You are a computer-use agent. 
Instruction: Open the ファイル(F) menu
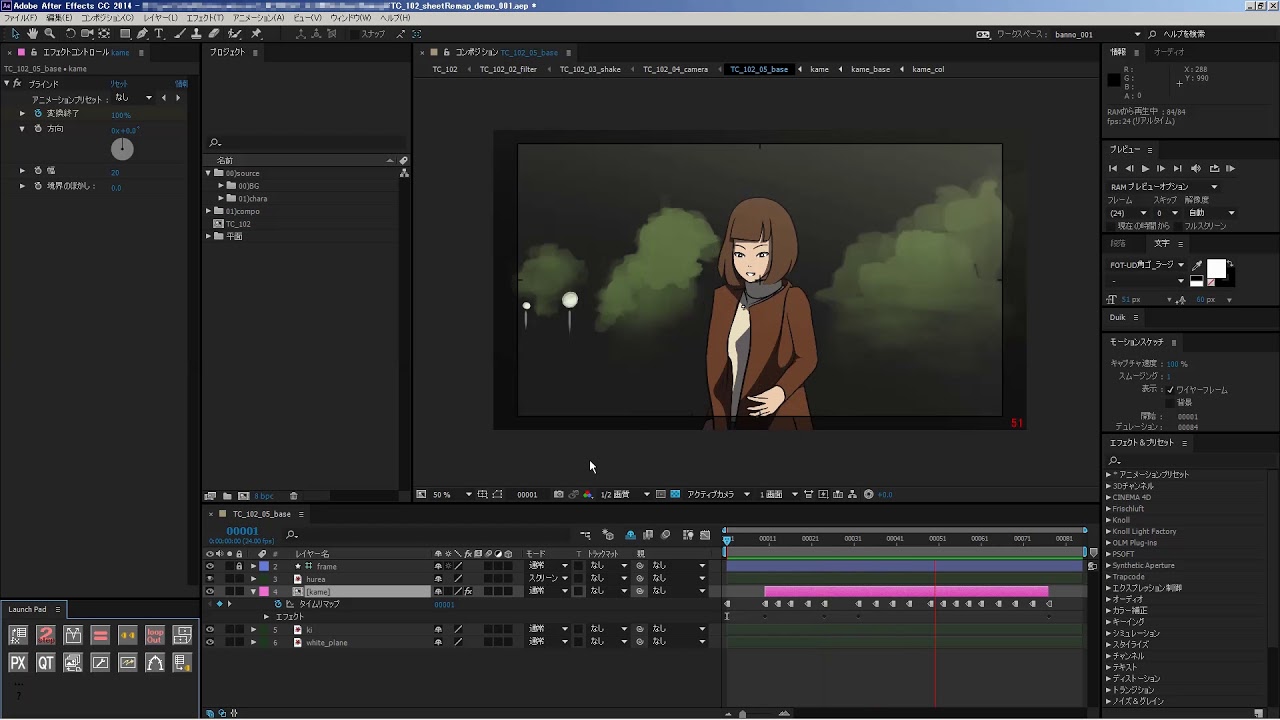[20, 18]
